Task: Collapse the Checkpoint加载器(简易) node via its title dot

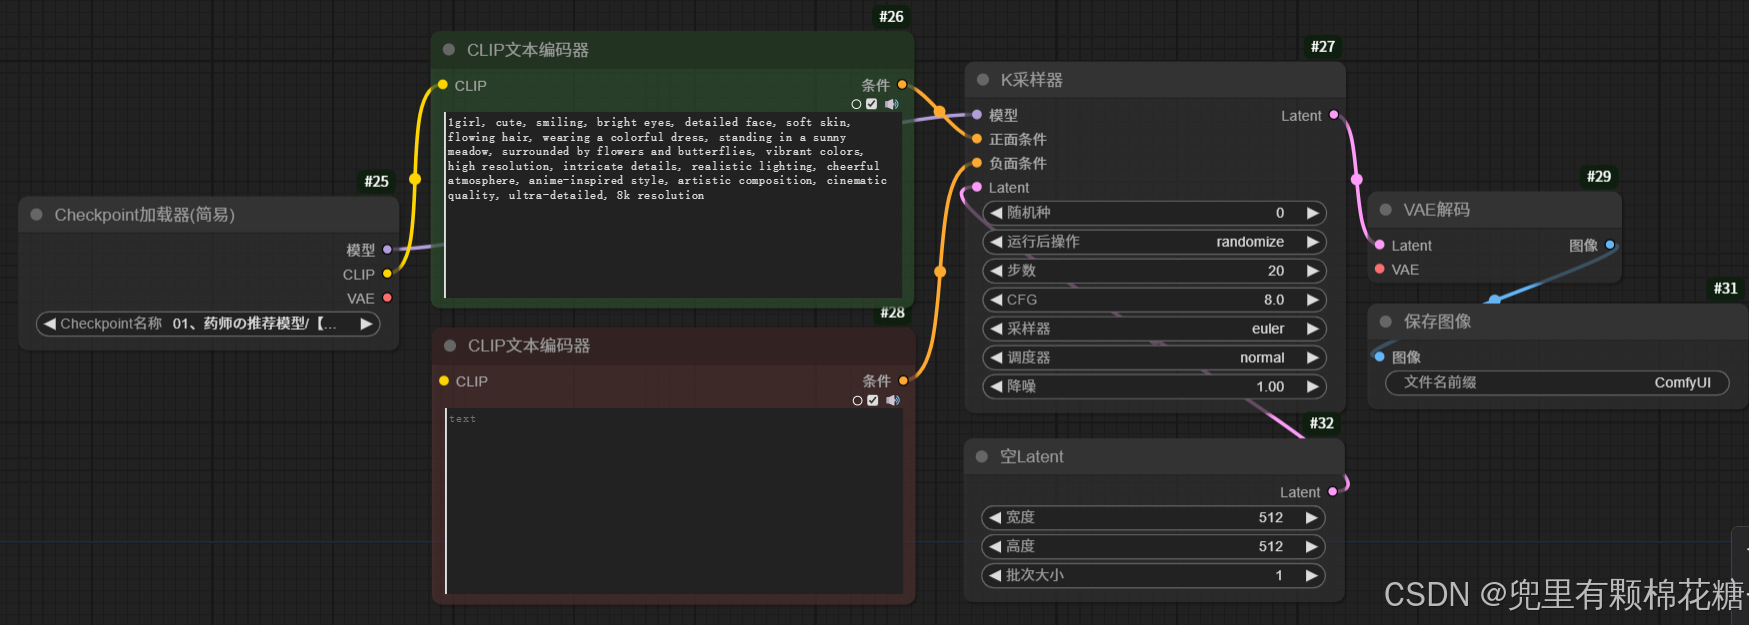Action: pyautogui.click(x=37, y=215)
